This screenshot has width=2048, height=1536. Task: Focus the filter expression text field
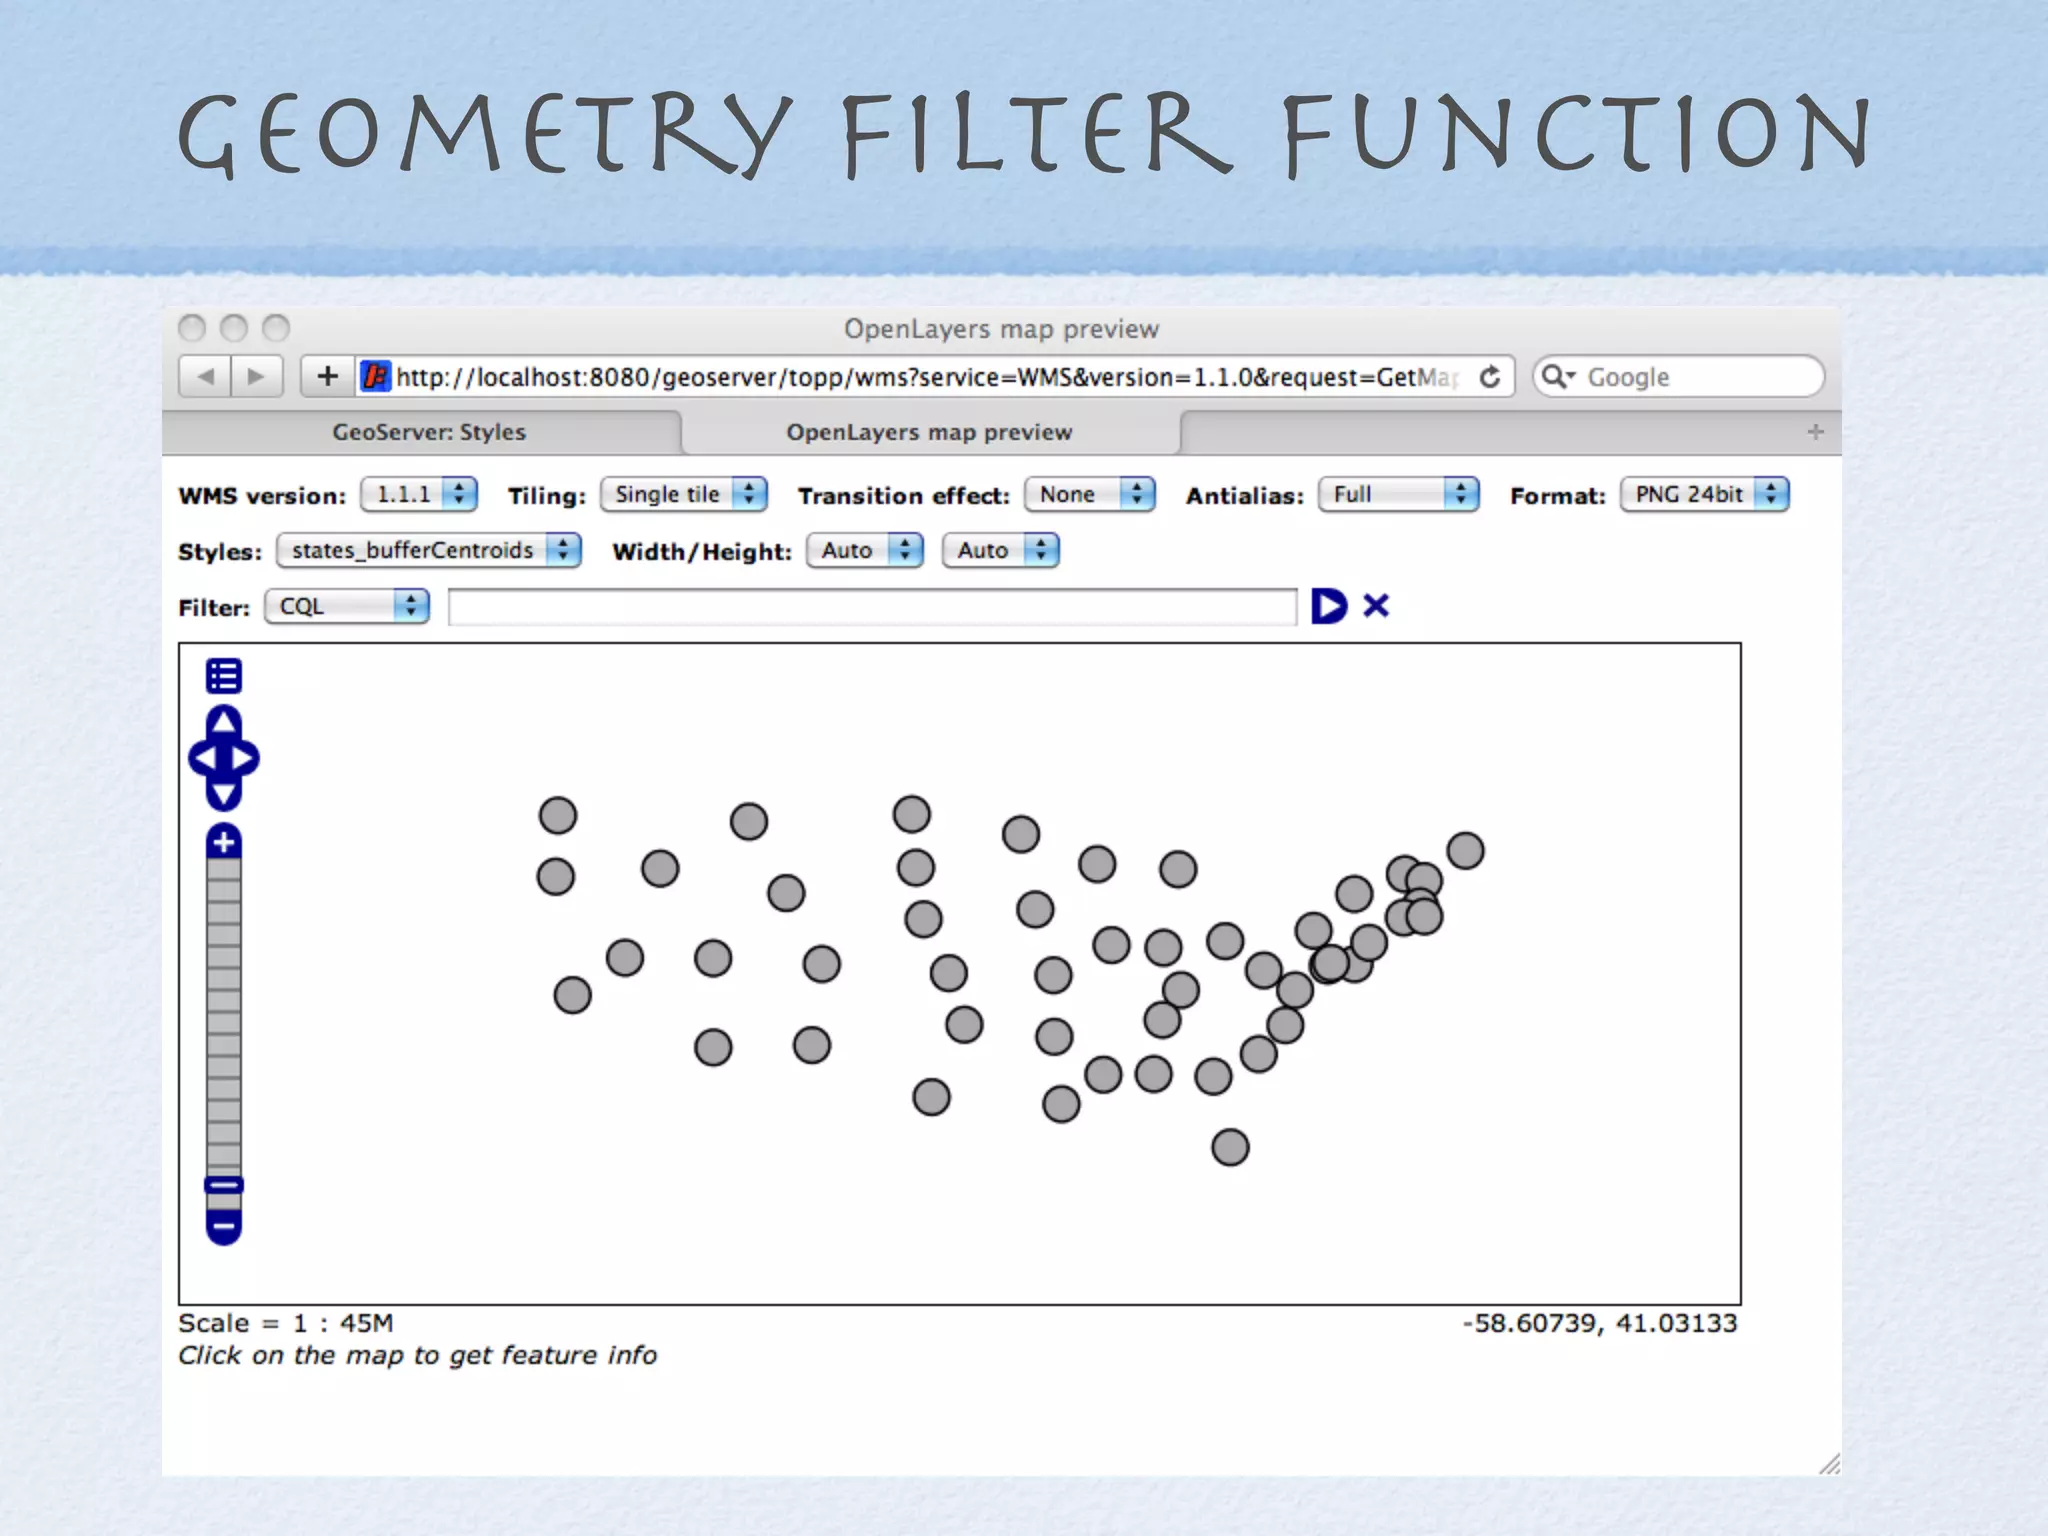click(x=872, y=607)
